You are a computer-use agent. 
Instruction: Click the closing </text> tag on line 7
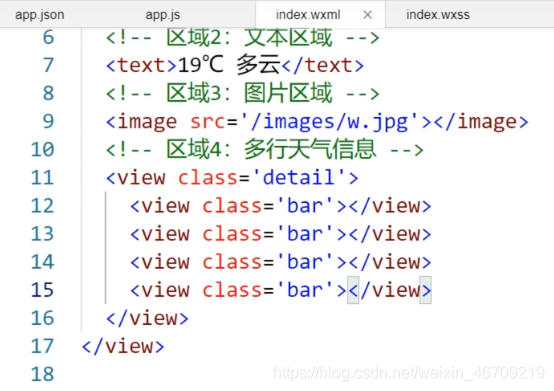[323, 65]
